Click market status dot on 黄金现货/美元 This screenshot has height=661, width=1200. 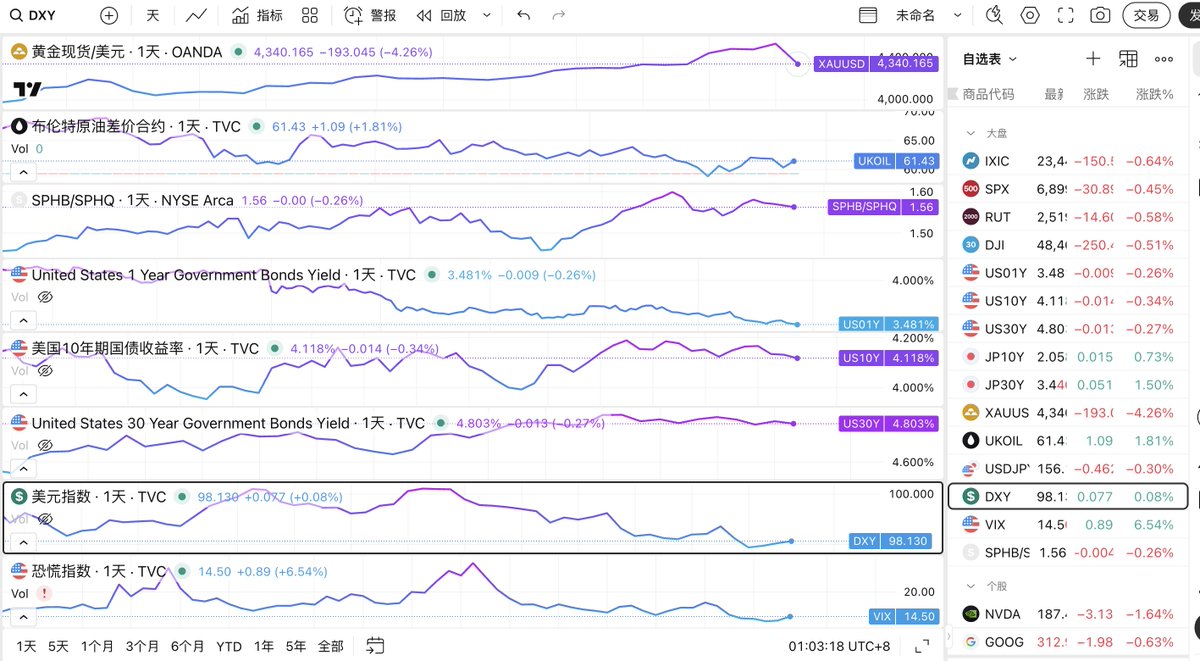pos(238,52)
